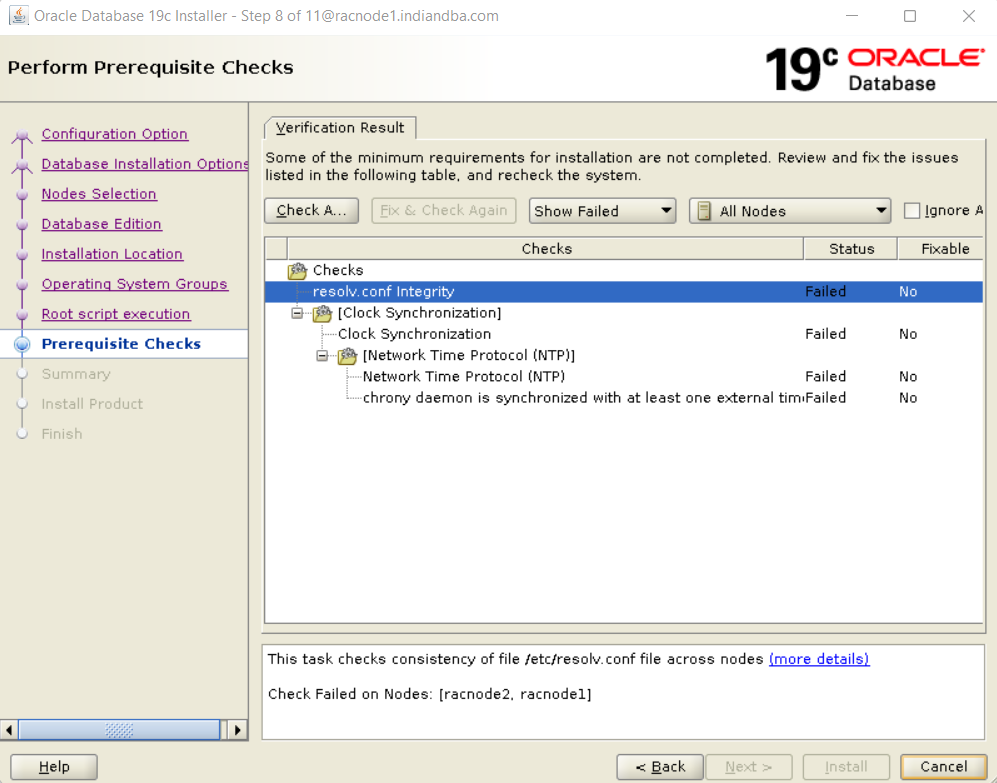Screen dimensions: 997x783
Task: Click the Checks column header
Action: (x=546, y=249)
